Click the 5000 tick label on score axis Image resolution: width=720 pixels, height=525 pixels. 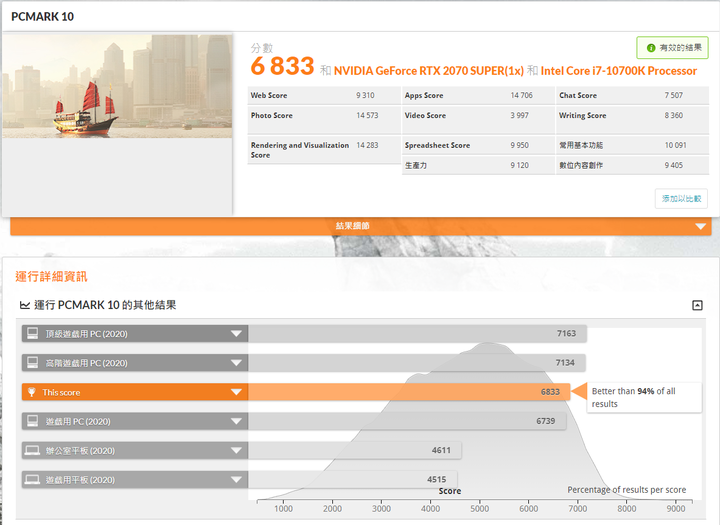click(x=479, y=509)
